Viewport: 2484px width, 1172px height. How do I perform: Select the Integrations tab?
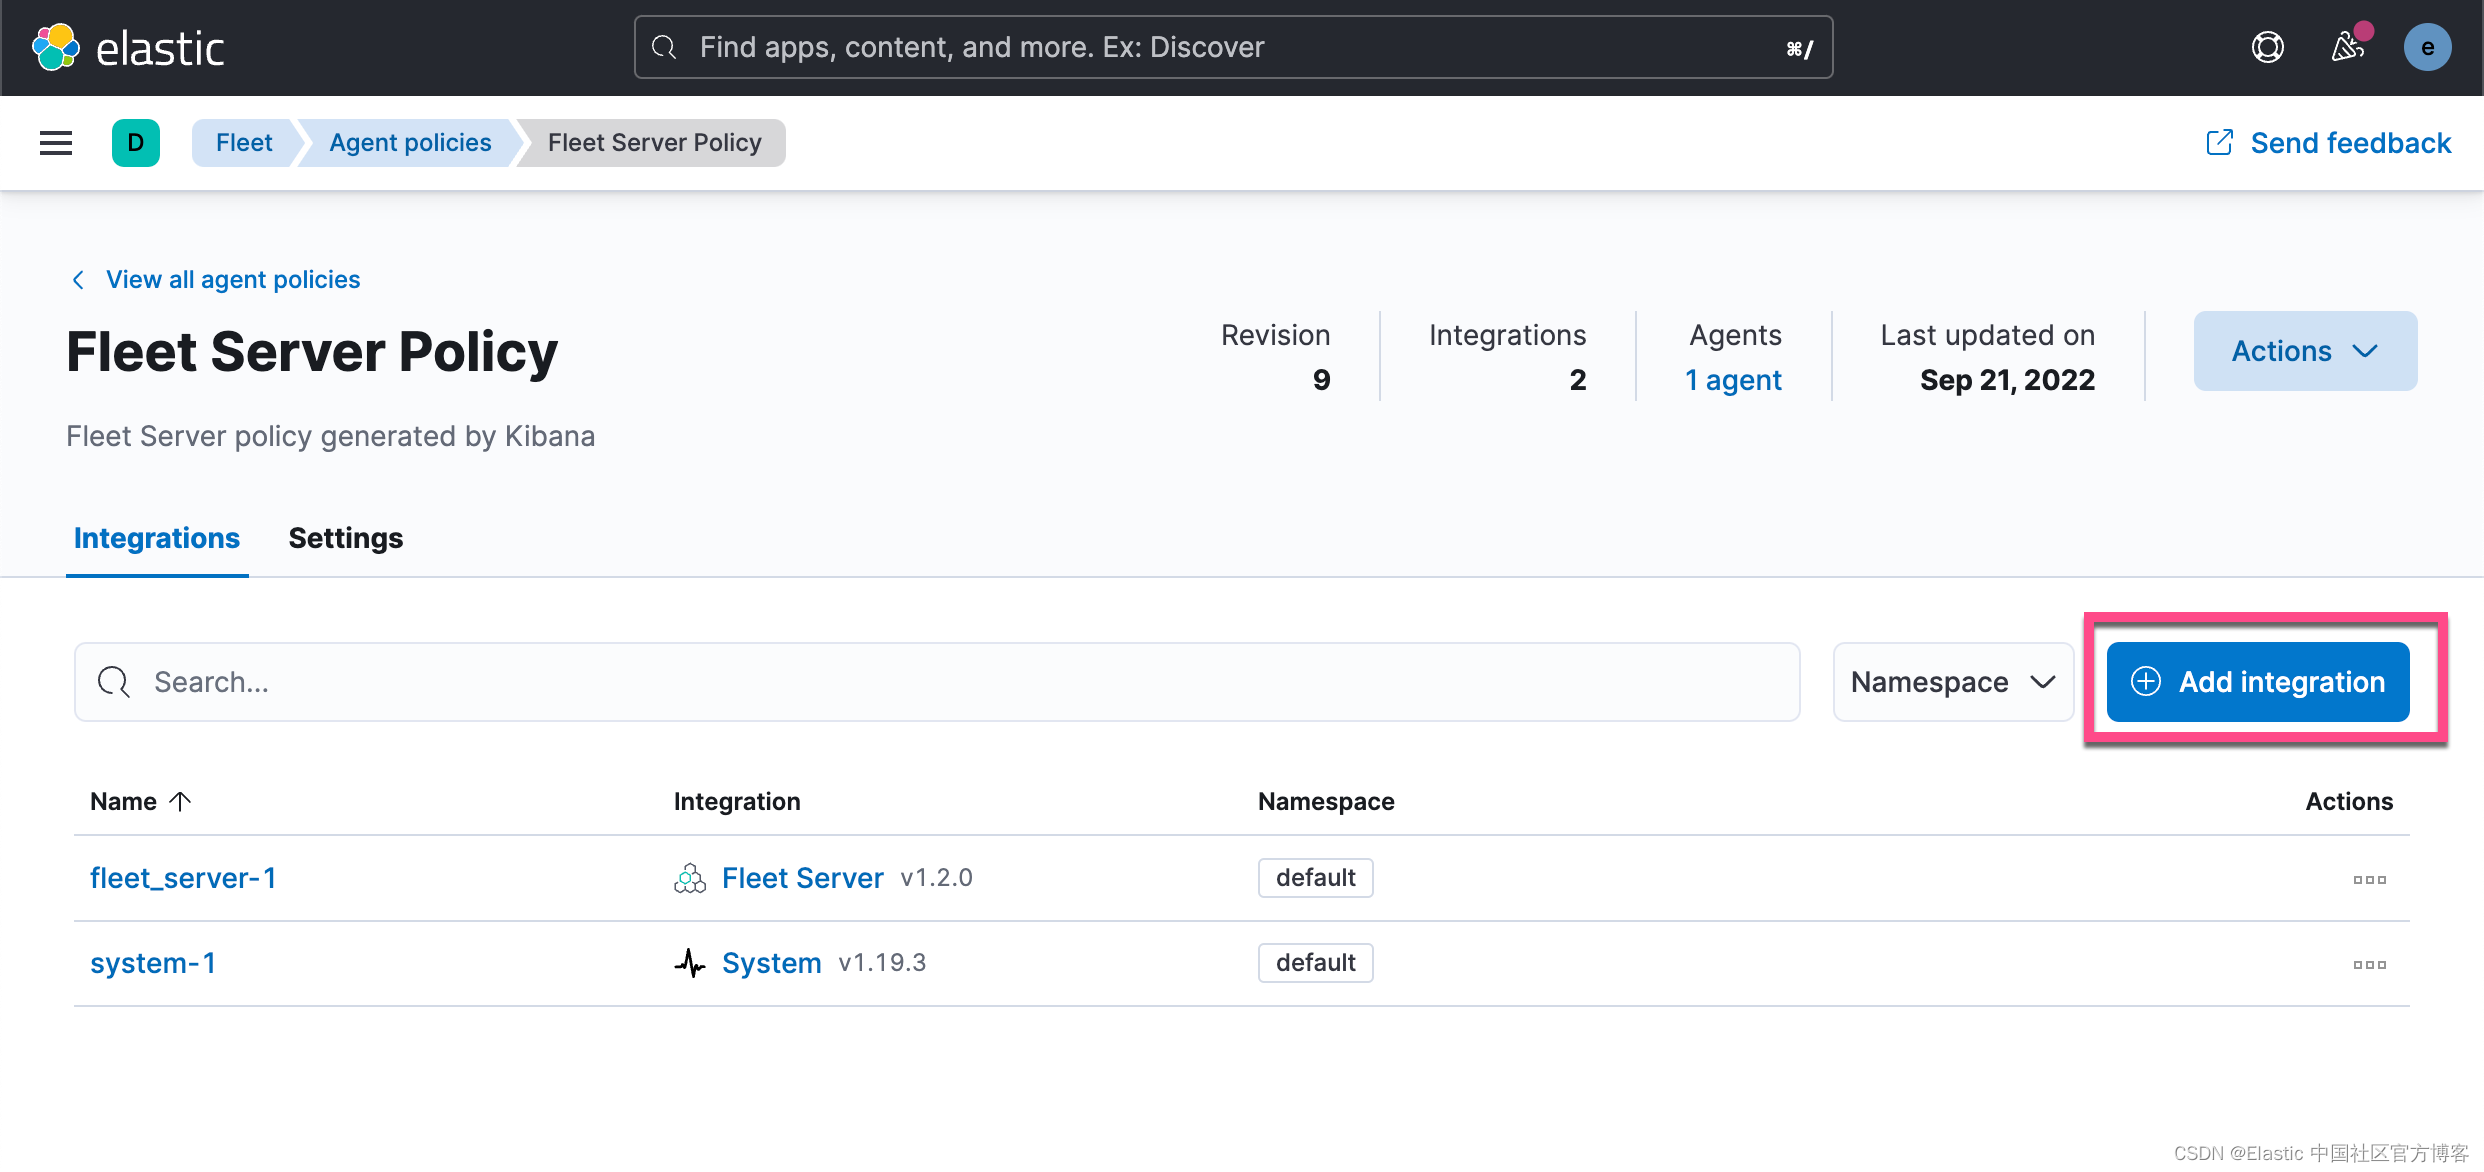click(x=157, y=538)
